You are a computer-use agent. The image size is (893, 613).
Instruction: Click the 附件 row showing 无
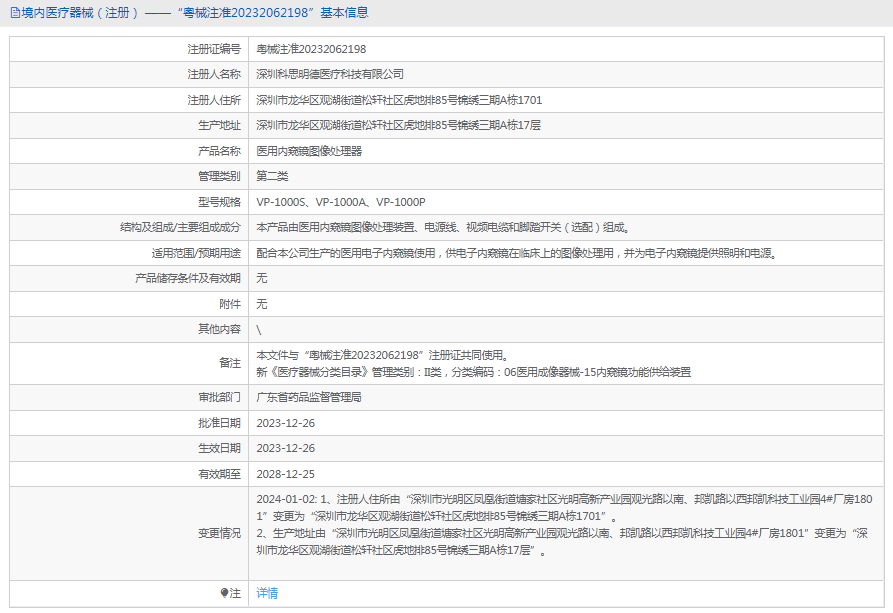(262, 304)
